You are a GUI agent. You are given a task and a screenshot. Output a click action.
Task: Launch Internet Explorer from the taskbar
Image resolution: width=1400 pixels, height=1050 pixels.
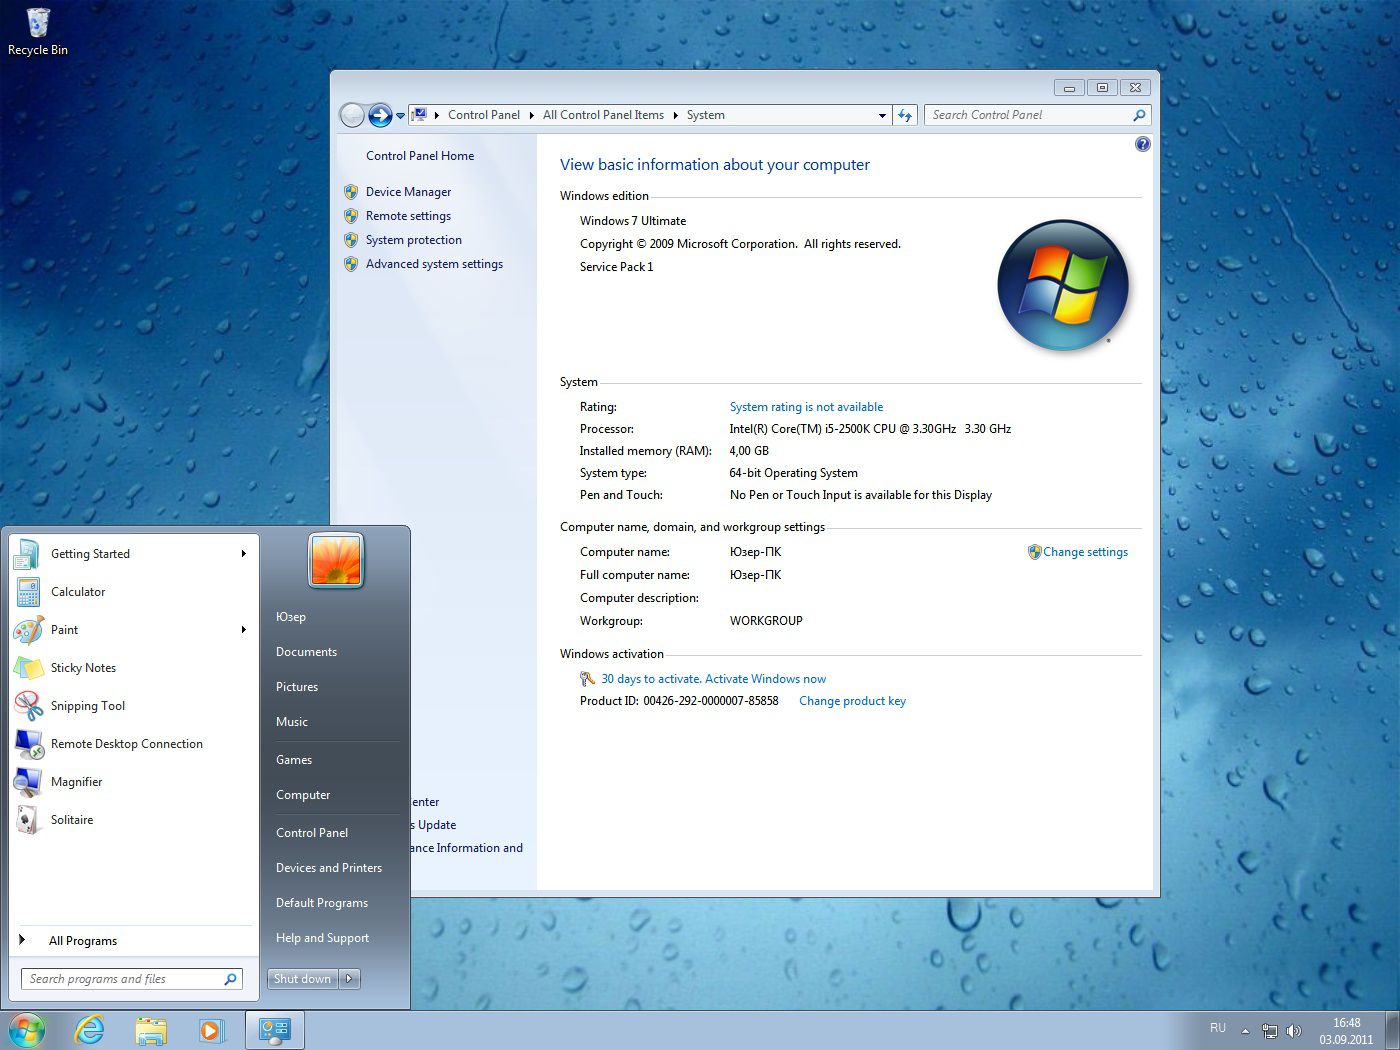[90, 1030]
